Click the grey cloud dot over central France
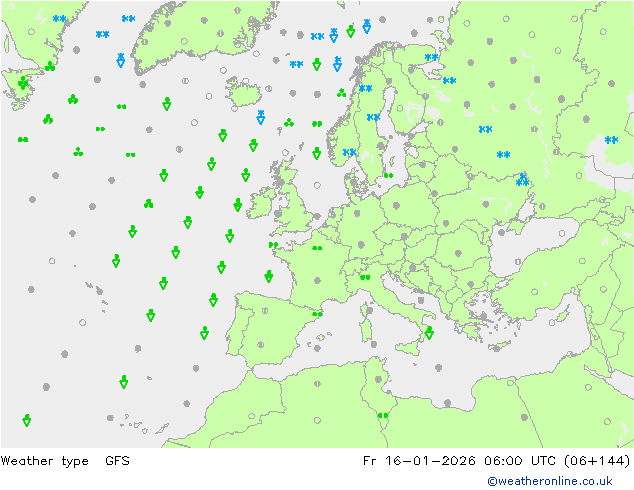The height and width of the screenshot is (490, 634). [317, 280]
